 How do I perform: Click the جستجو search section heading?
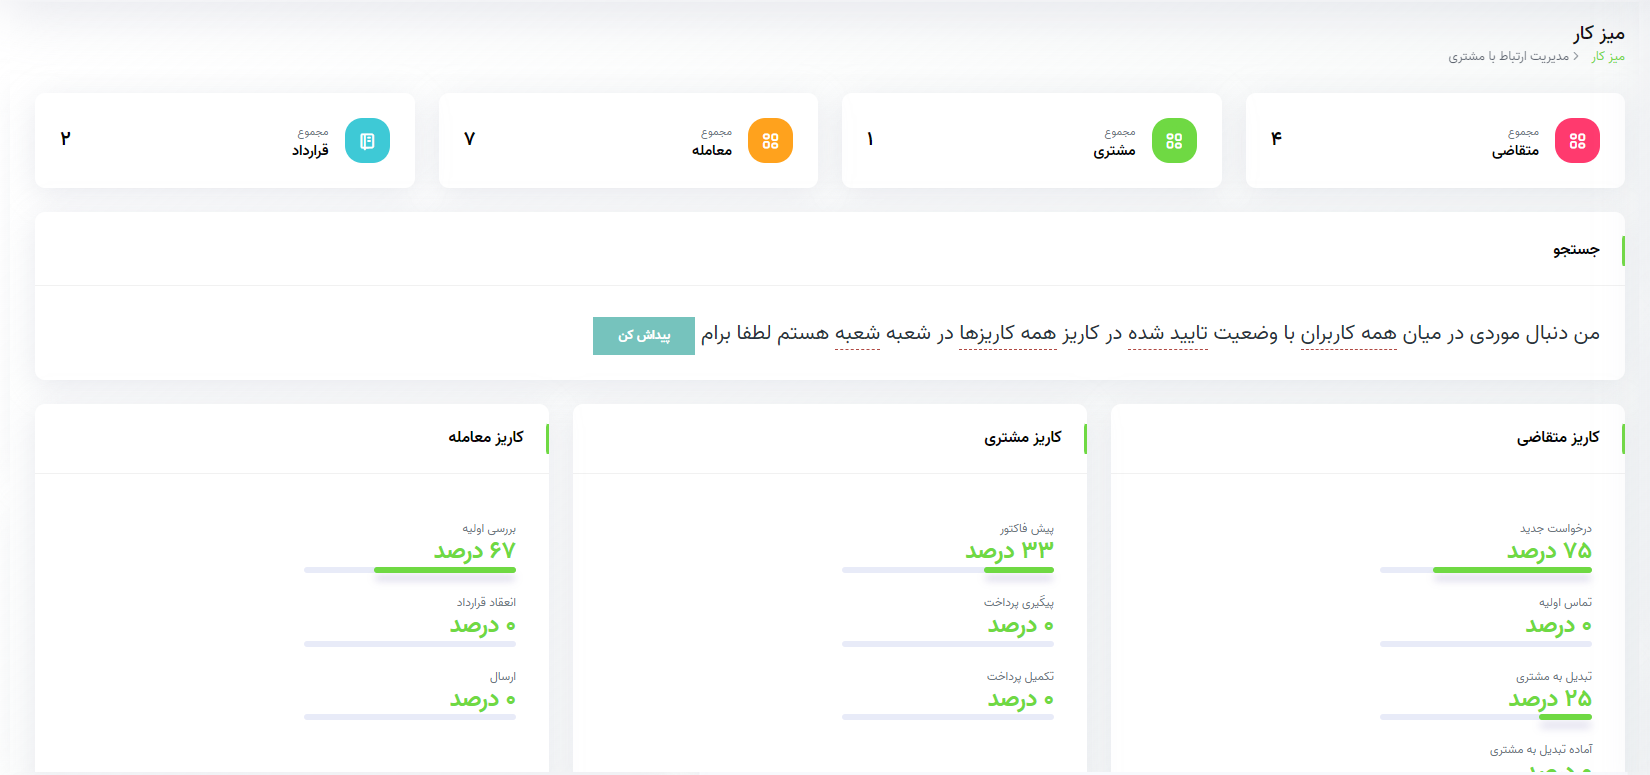1575,250
